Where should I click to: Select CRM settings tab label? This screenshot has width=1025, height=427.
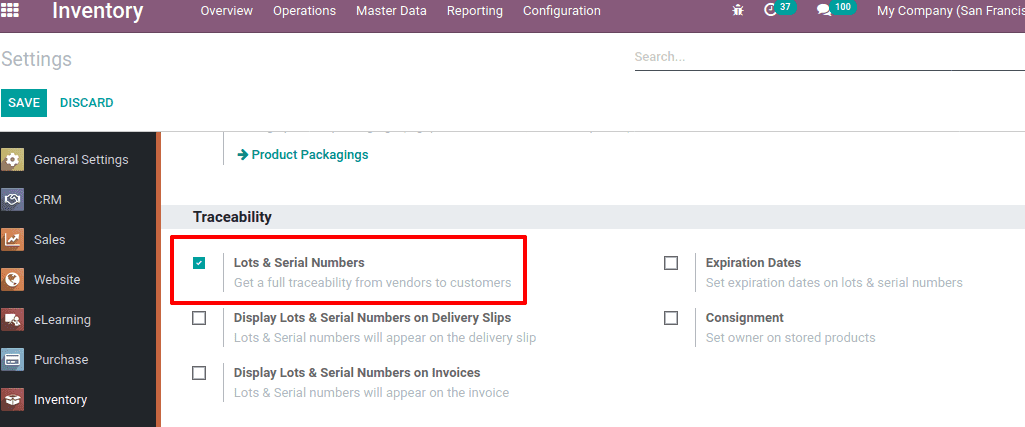[x=48, y=199]
